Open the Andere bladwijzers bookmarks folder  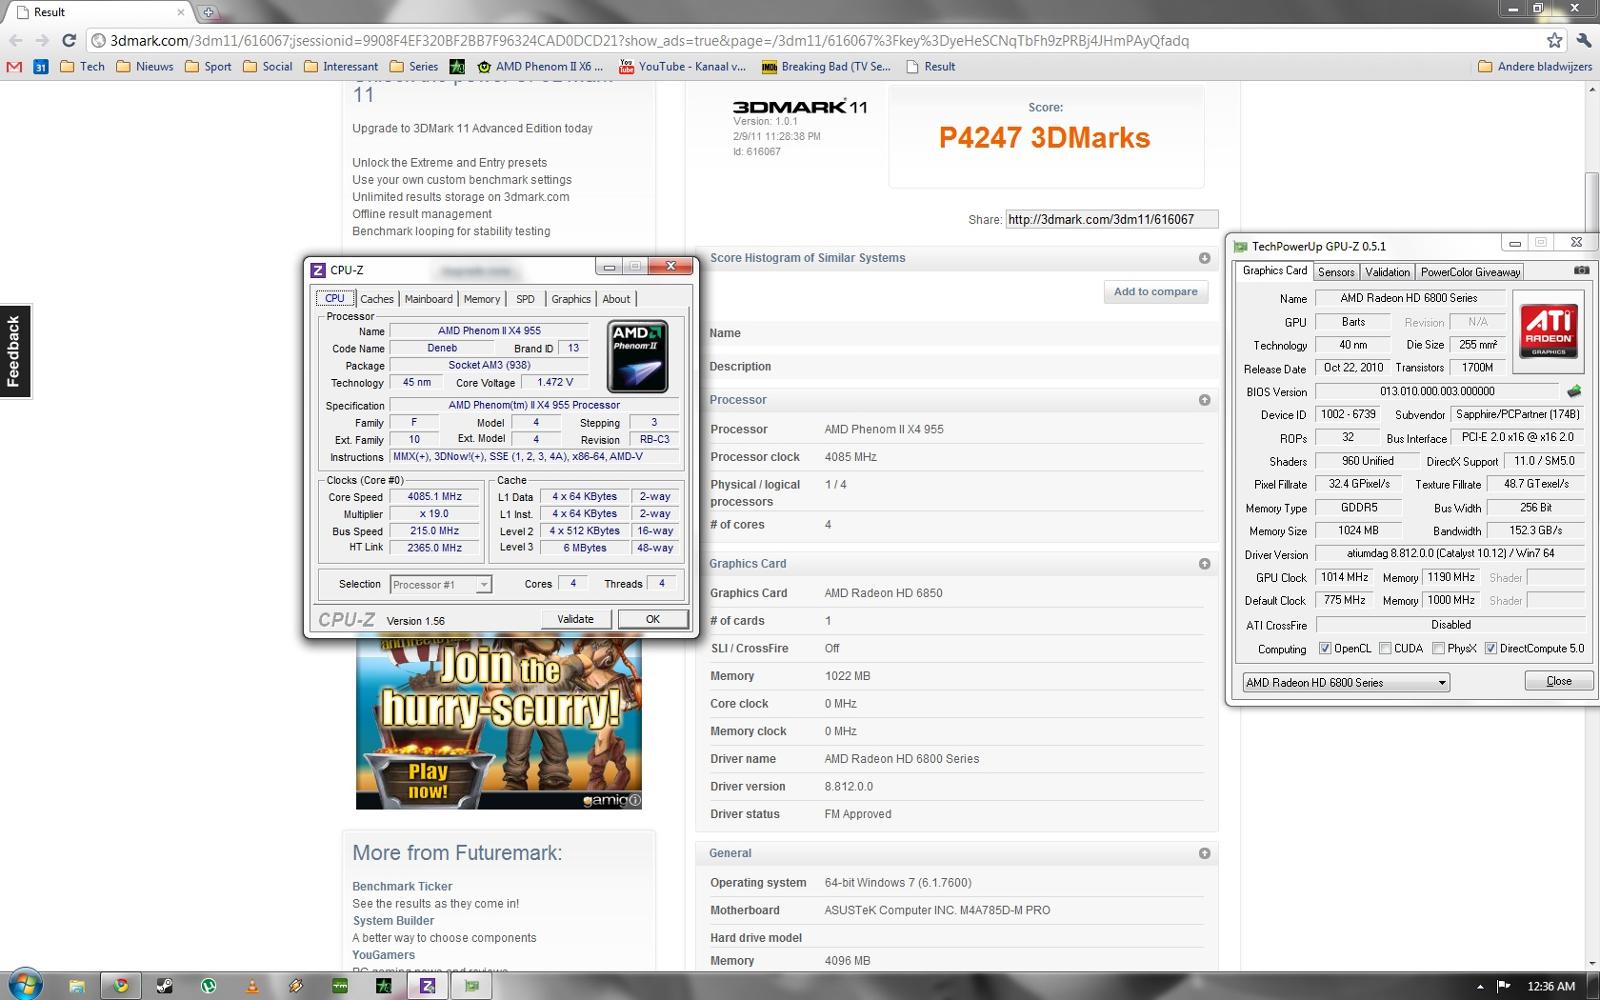coord(1535,67)
